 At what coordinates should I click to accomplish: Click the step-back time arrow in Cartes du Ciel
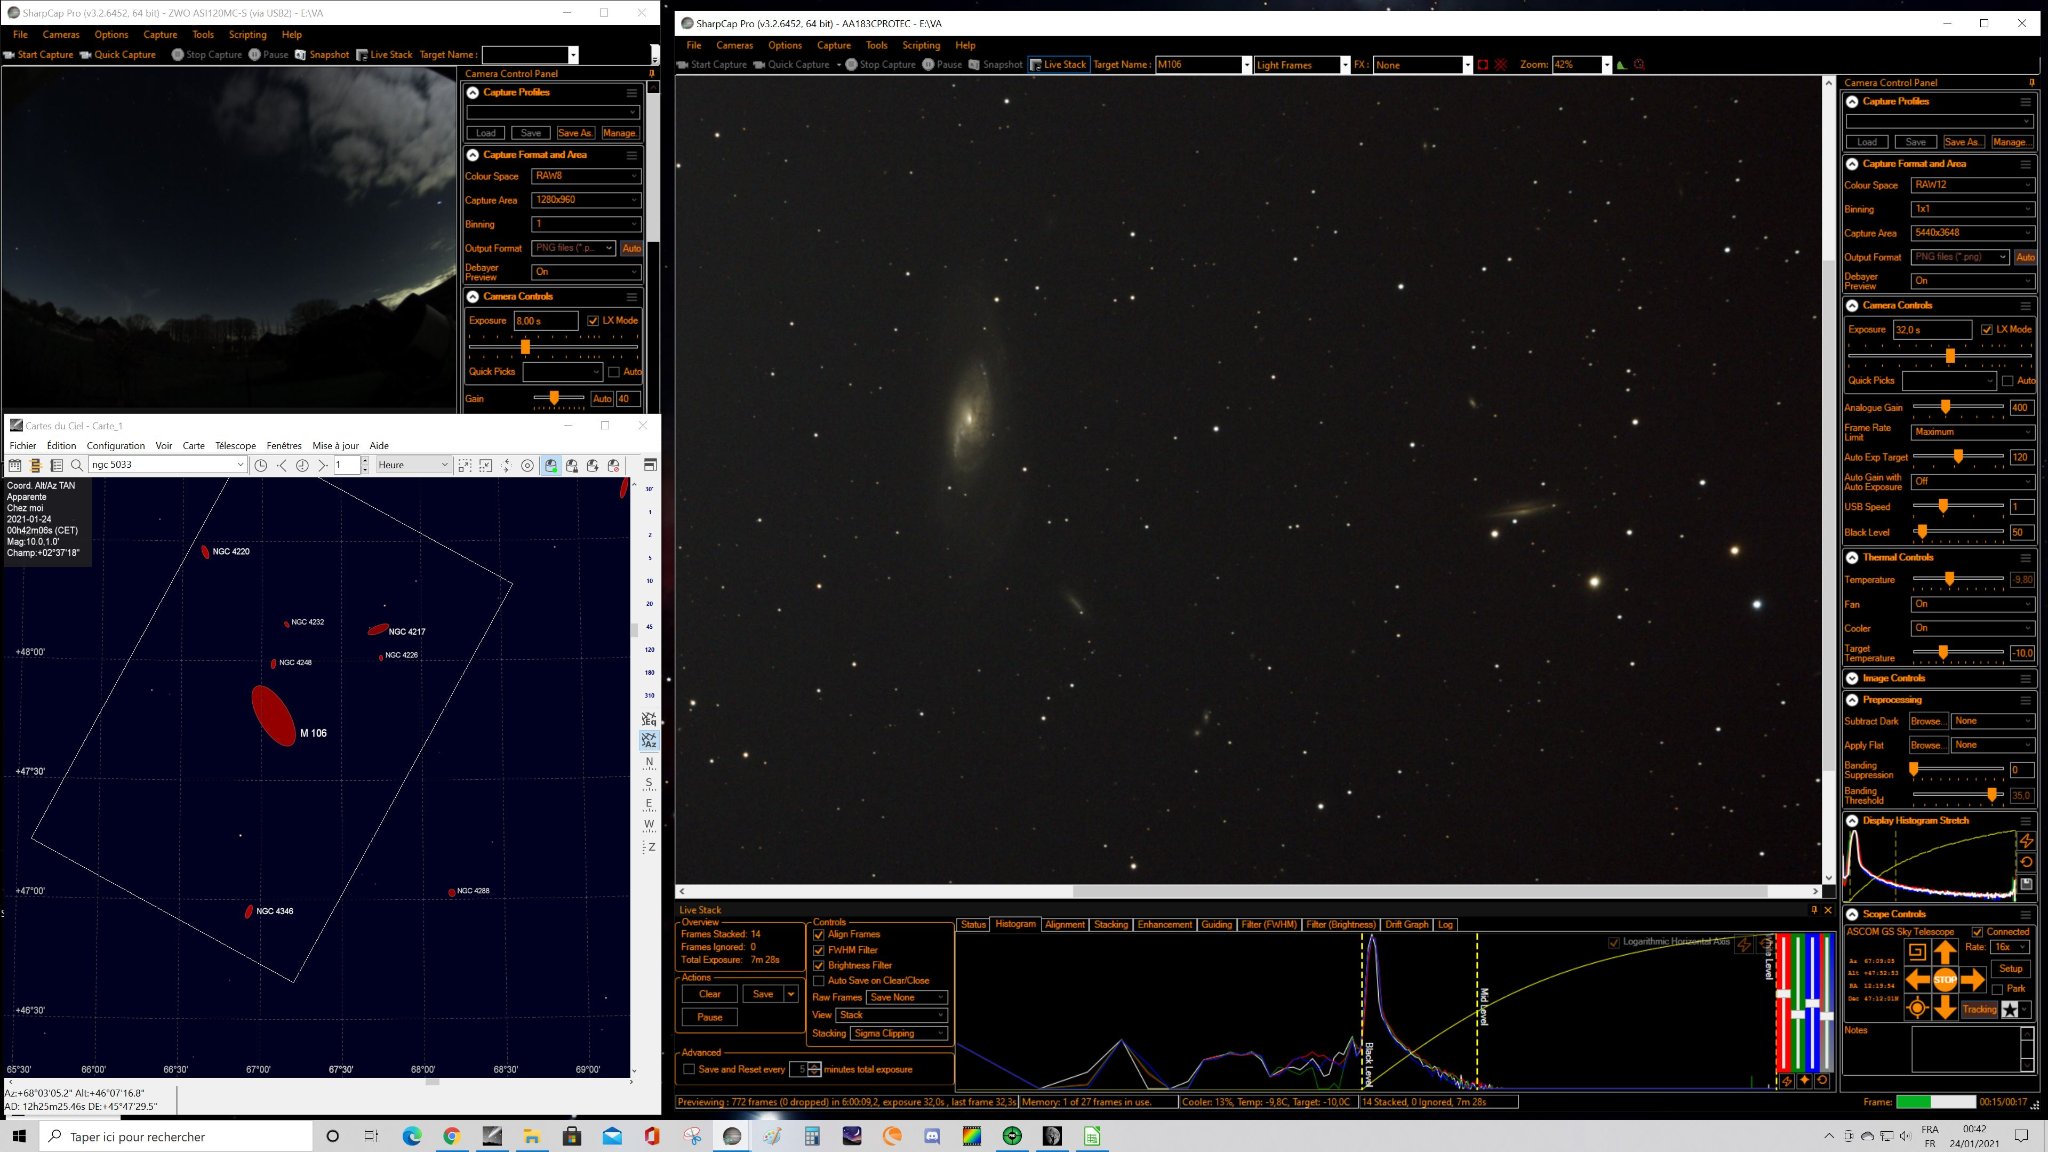282,465
